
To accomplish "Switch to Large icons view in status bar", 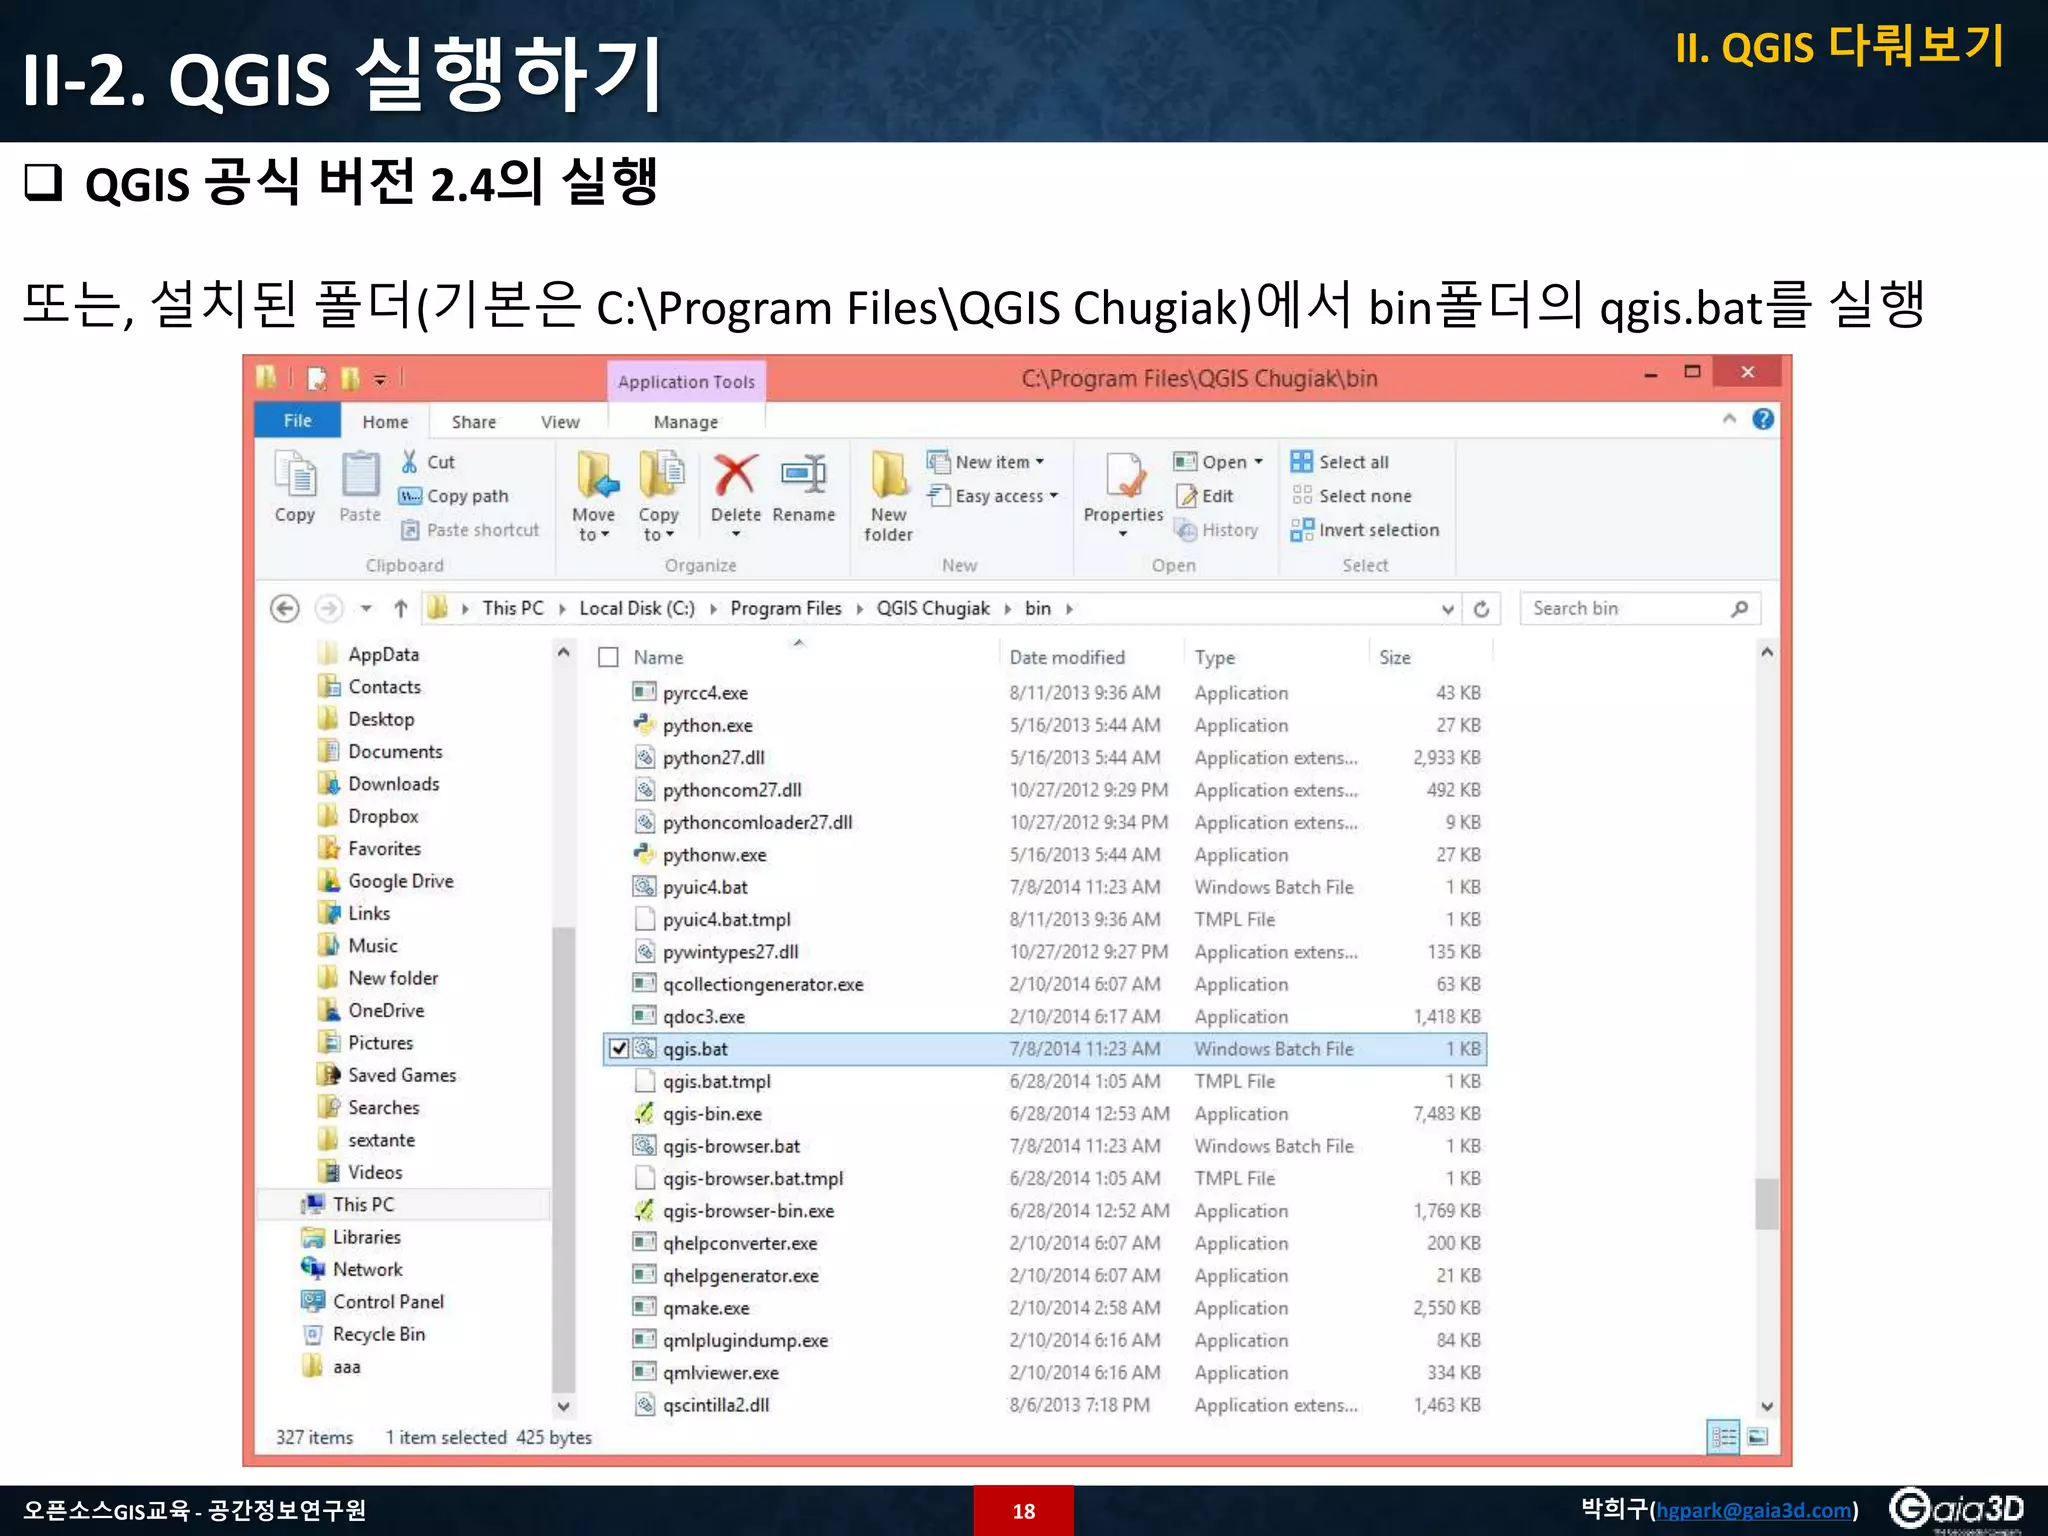I will (x=1757, y=1437).
